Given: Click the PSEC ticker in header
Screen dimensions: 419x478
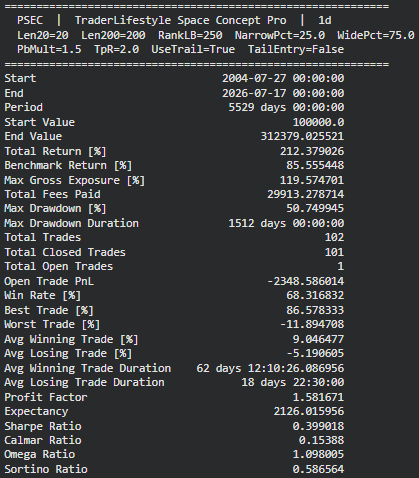Looking at the screenshot, I should [30, 20].
